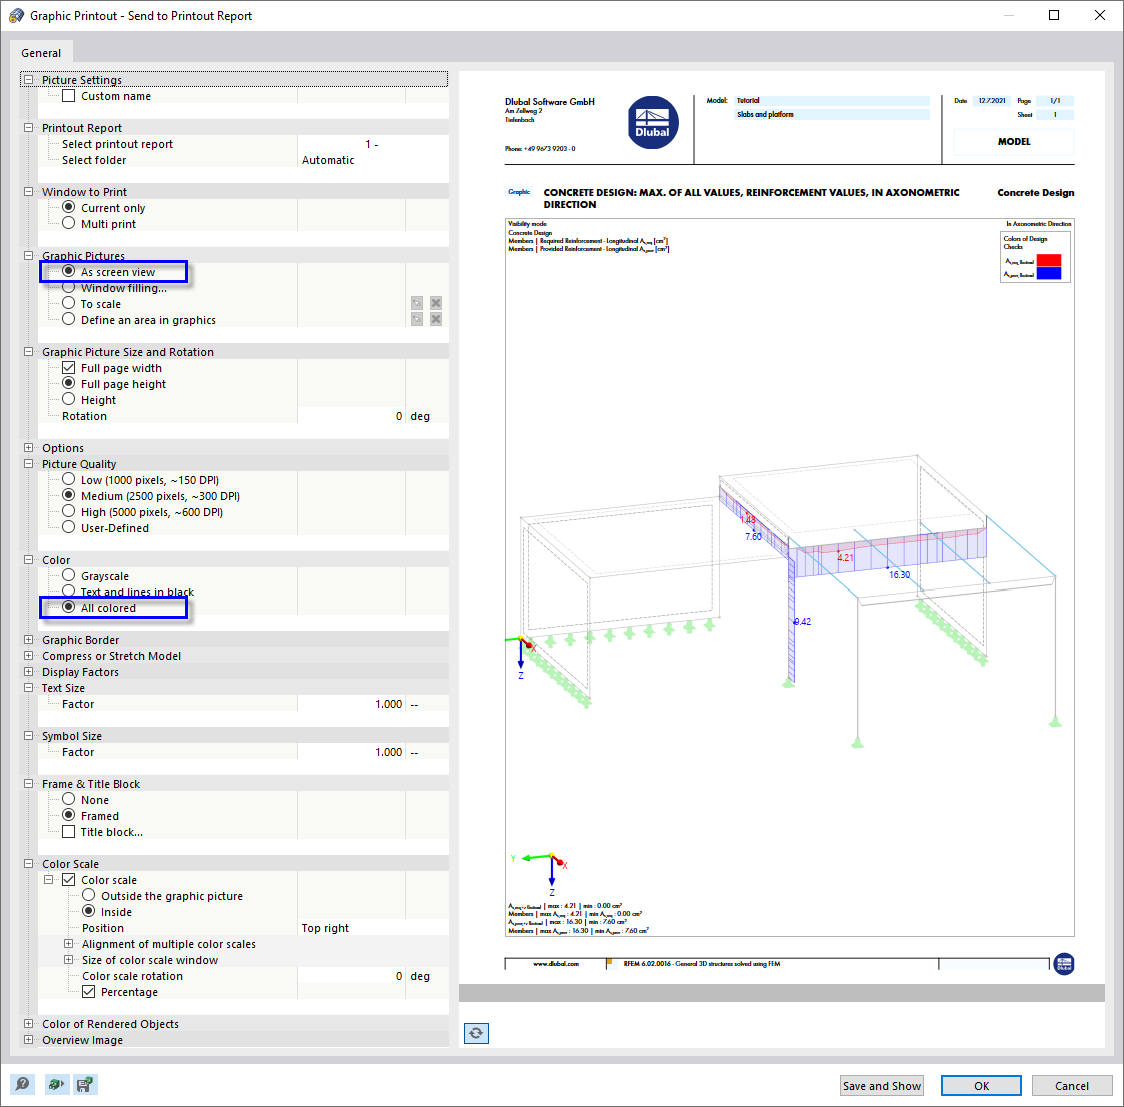
Task: Choose Text and lines in black
Action: coord(69,591)
